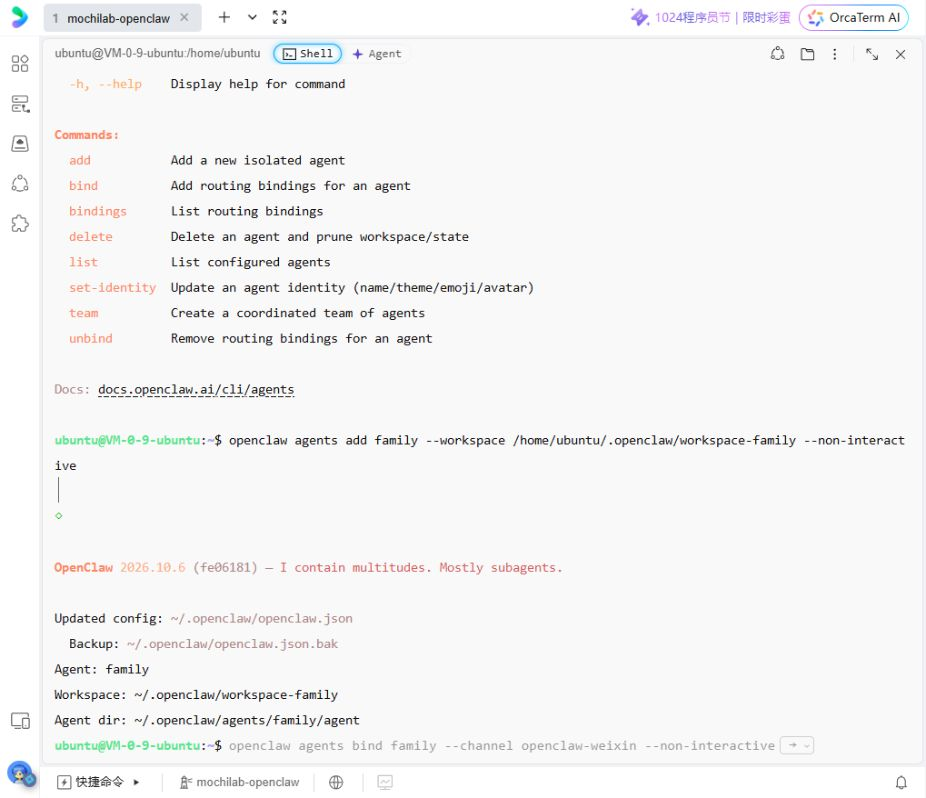
Task: Click the globe icon in status bar
Action: point(336,782)
